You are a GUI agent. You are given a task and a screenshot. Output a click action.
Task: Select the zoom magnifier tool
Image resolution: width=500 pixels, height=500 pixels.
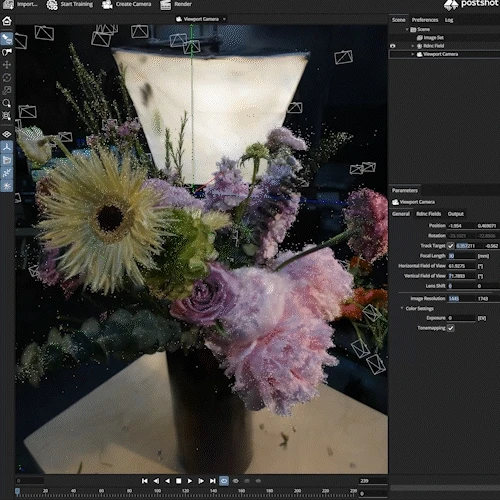[x=7, y=103]
